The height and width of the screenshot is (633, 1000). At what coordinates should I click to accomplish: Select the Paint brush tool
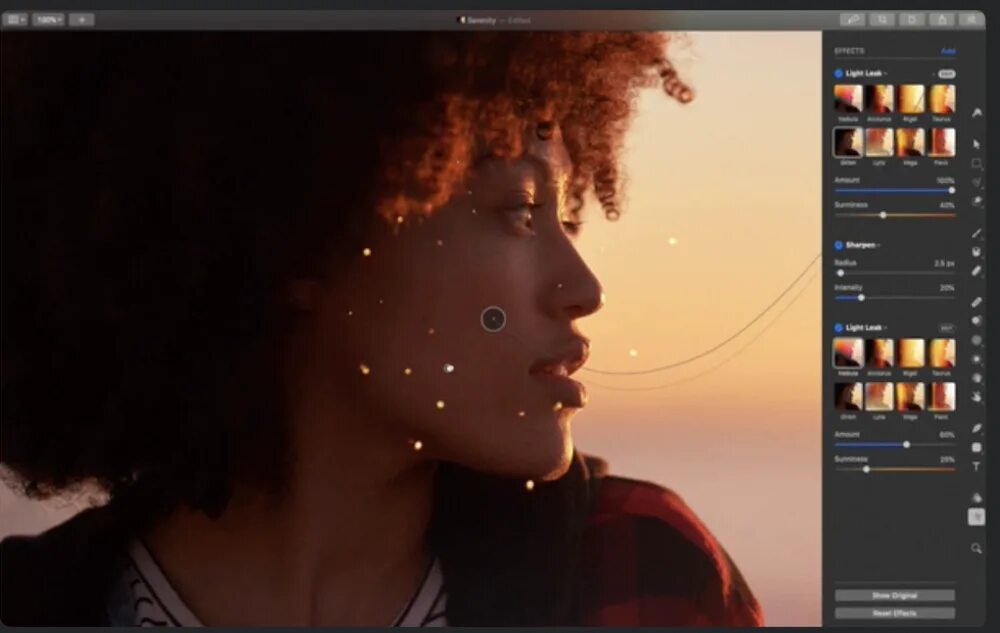[x=976, y=233]
